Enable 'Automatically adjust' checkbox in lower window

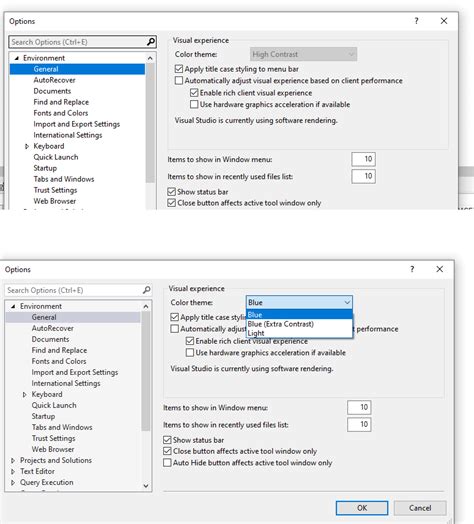pyautogui.click(x=174, y=329)
